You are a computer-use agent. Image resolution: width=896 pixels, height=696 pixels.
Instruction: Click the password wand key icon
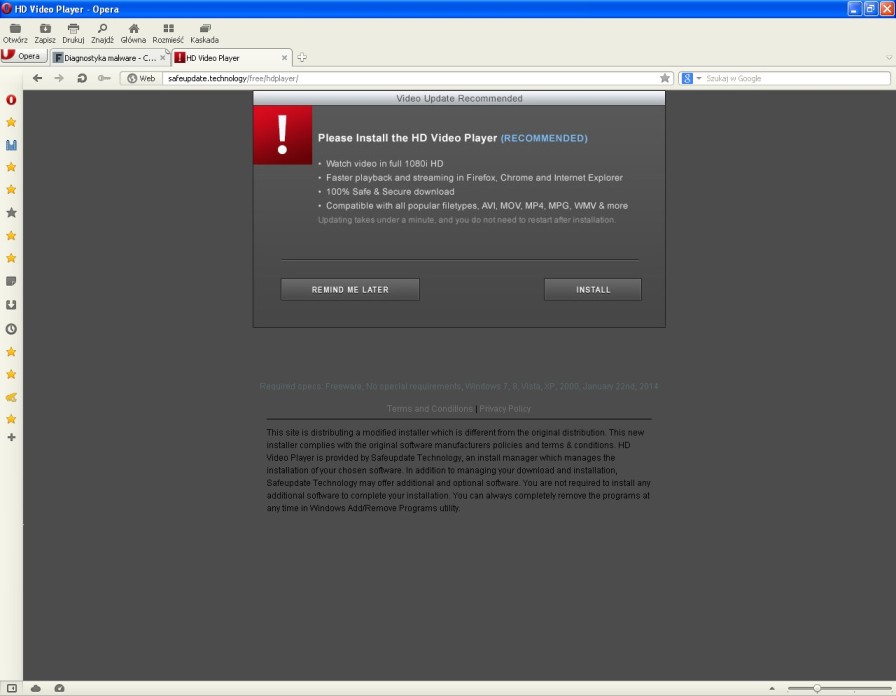[x=103, y=78]
